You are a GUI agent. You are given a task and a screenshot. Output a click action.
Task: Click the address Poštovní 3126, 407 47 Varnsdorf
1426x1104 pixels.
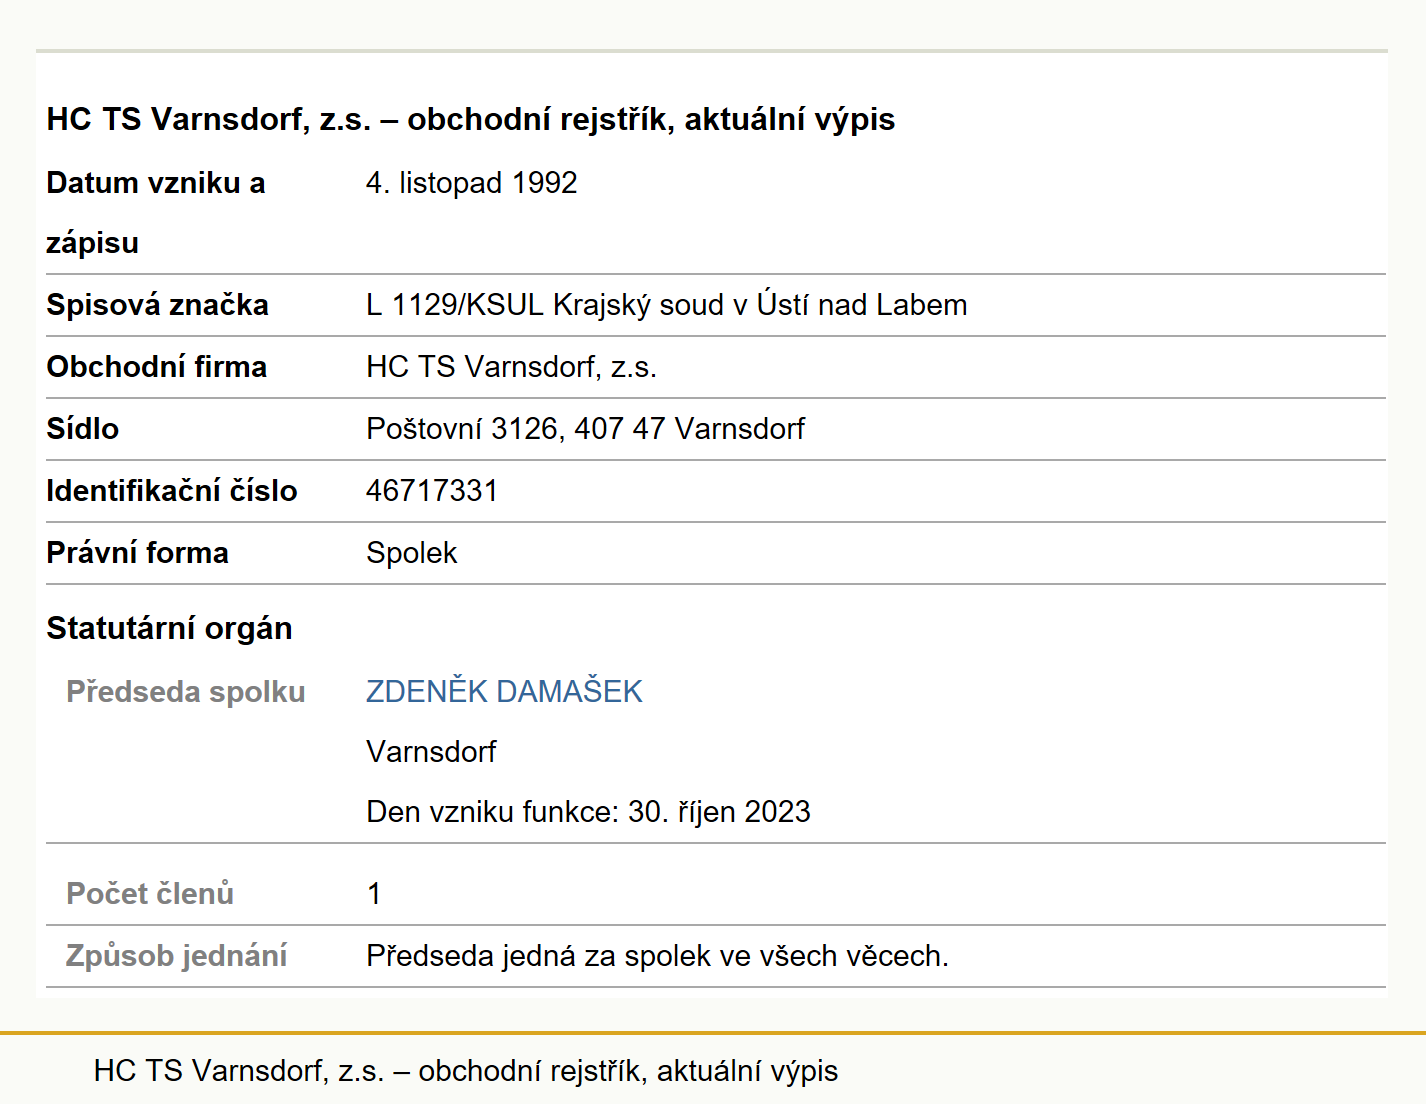click(x=585, y=429)
